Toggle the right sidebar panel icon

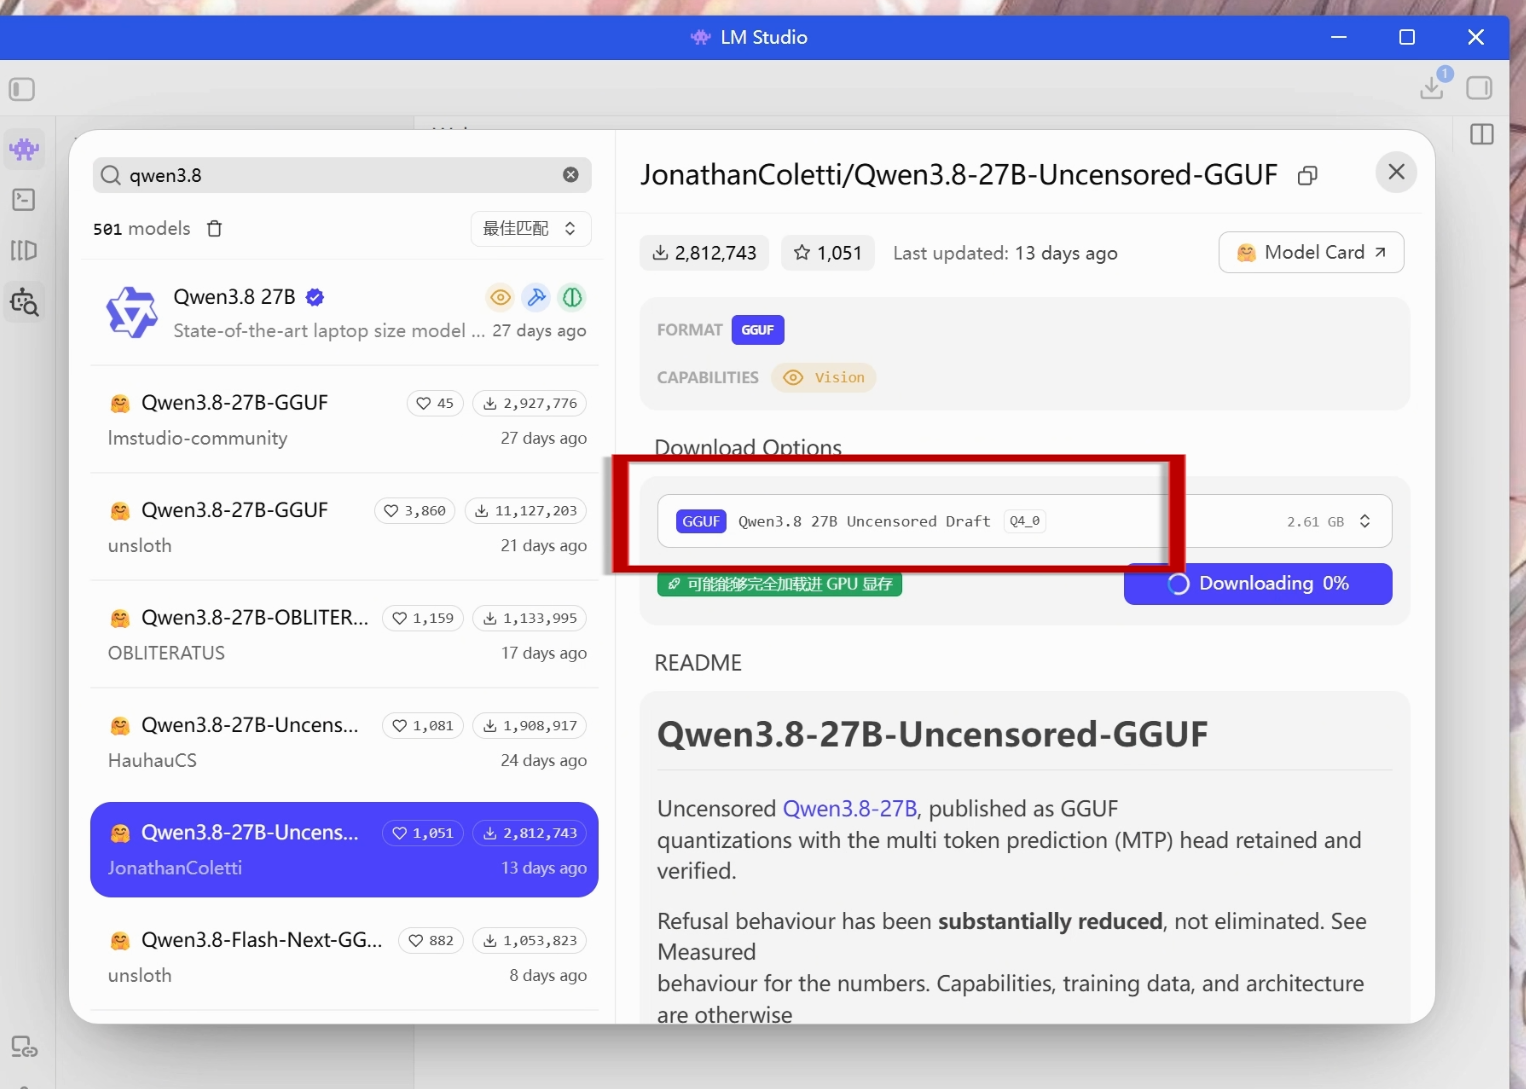(x=1480, y=88)
